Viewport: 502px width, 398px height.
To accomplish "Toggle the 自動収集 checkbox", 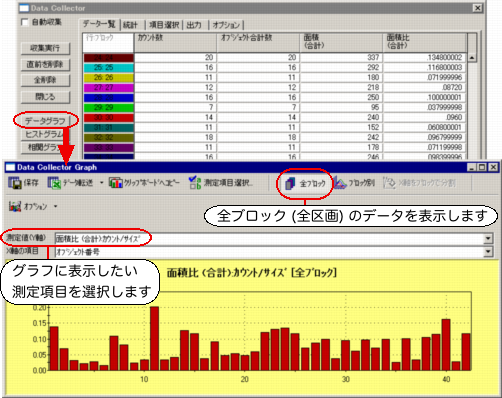I will click(24, 22).
